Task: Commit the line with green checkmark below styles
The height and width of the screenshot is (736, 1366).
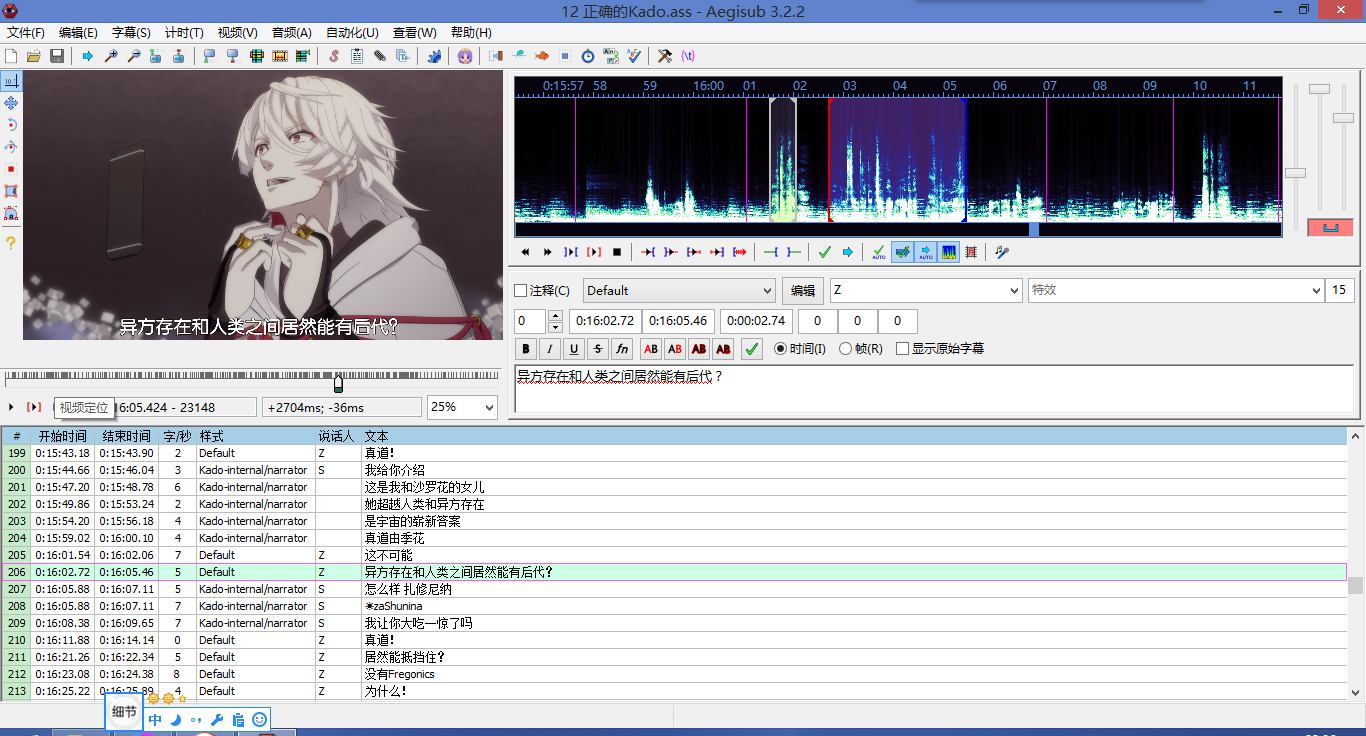Action: 753,349
